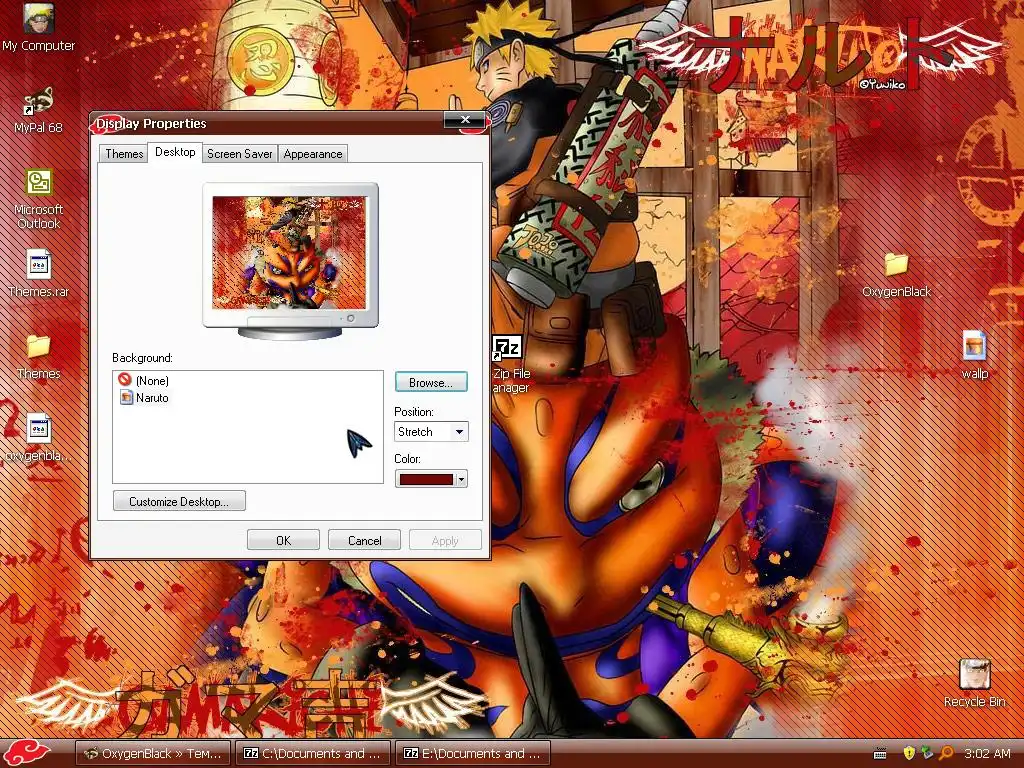Open the Color picker dropdown arrow
This screenshot has width=1024, height=768.
pyautogui.click(x=461, y=479)
